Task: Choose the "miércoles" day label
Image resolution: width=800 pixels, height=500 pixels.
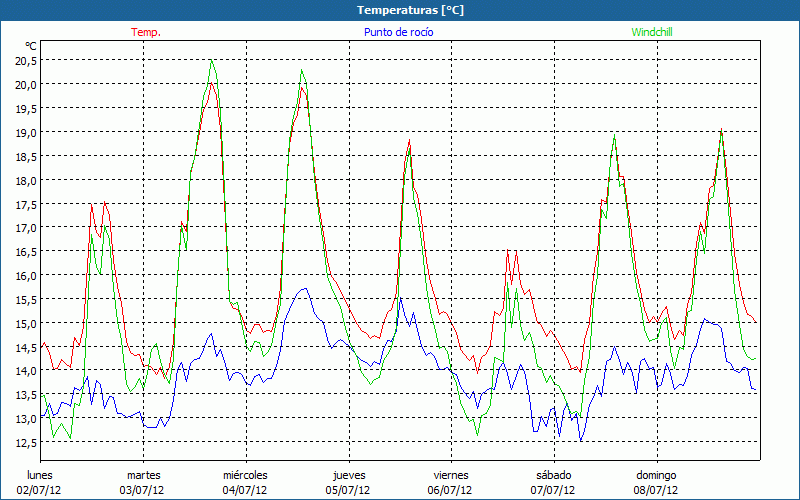Action: coord(245,475)
